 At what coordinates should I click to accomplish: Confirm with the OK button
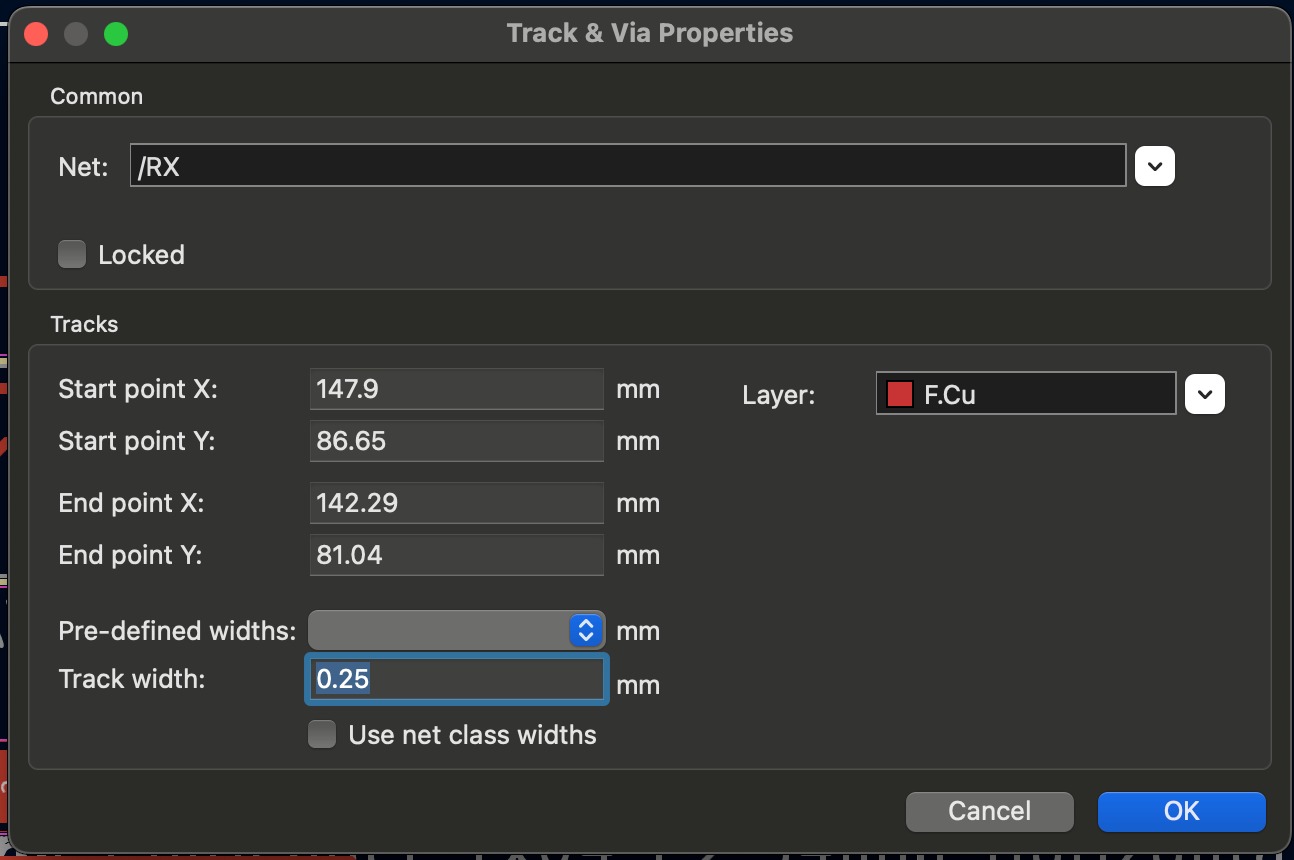tap(1181, 811)
